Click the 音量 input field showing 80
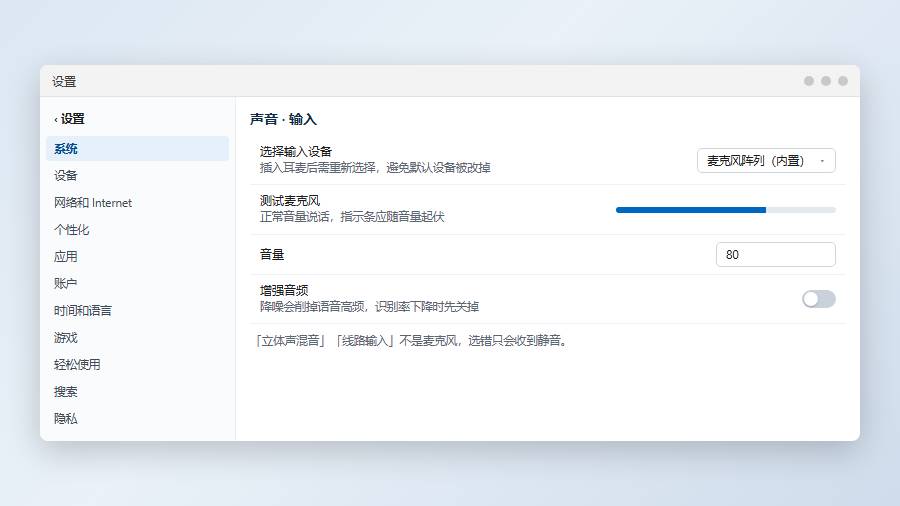 [775, 254]
